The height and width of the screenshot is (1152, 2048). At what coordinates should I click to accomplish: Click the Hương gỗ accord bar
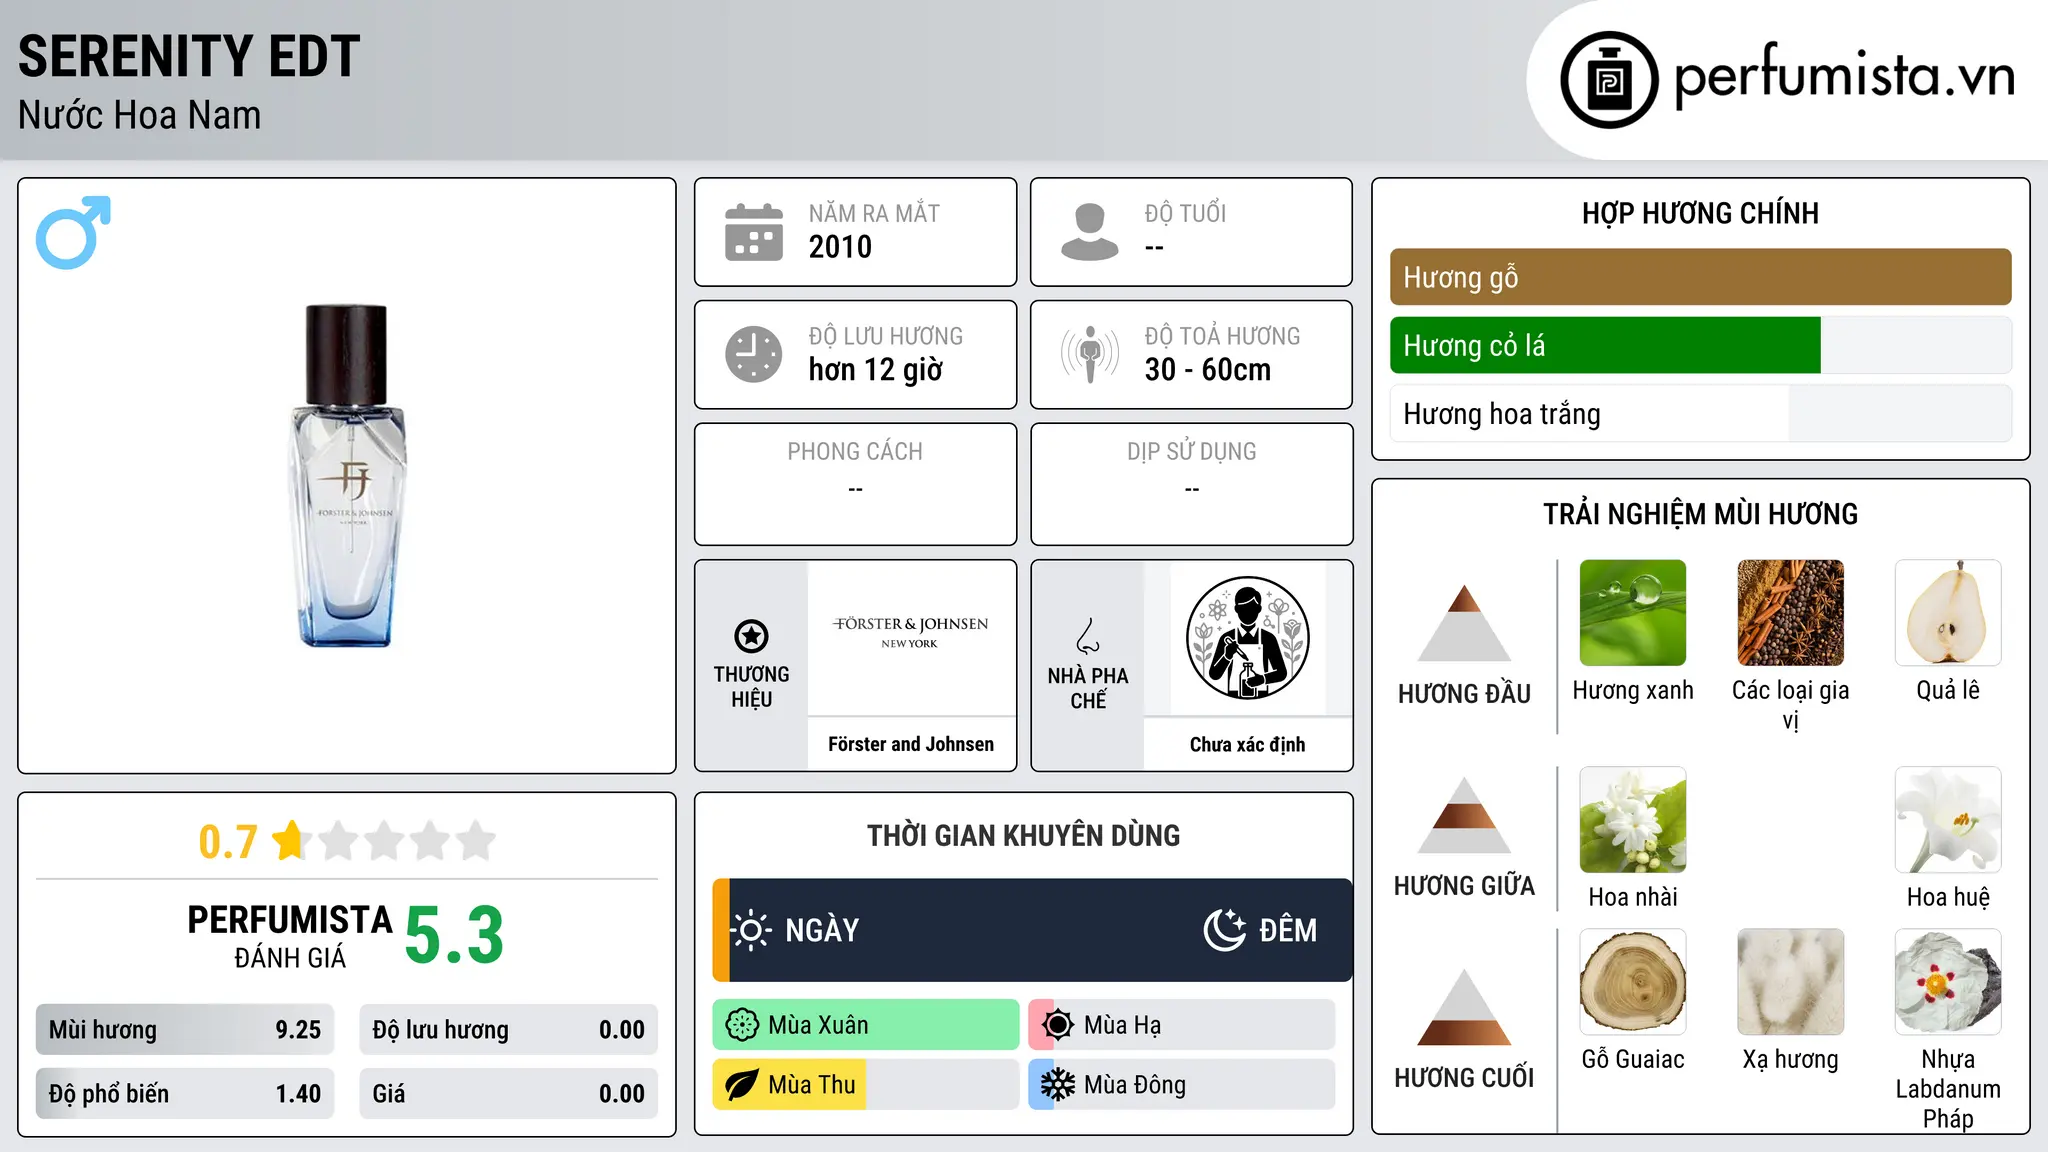[1700, 277]
